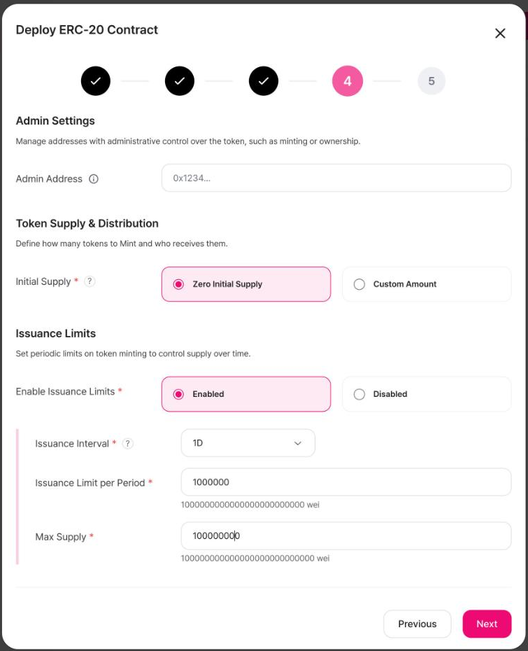Click the current step 4 indicator
This screenshot has width=528, height=651.
pos(347,81)
